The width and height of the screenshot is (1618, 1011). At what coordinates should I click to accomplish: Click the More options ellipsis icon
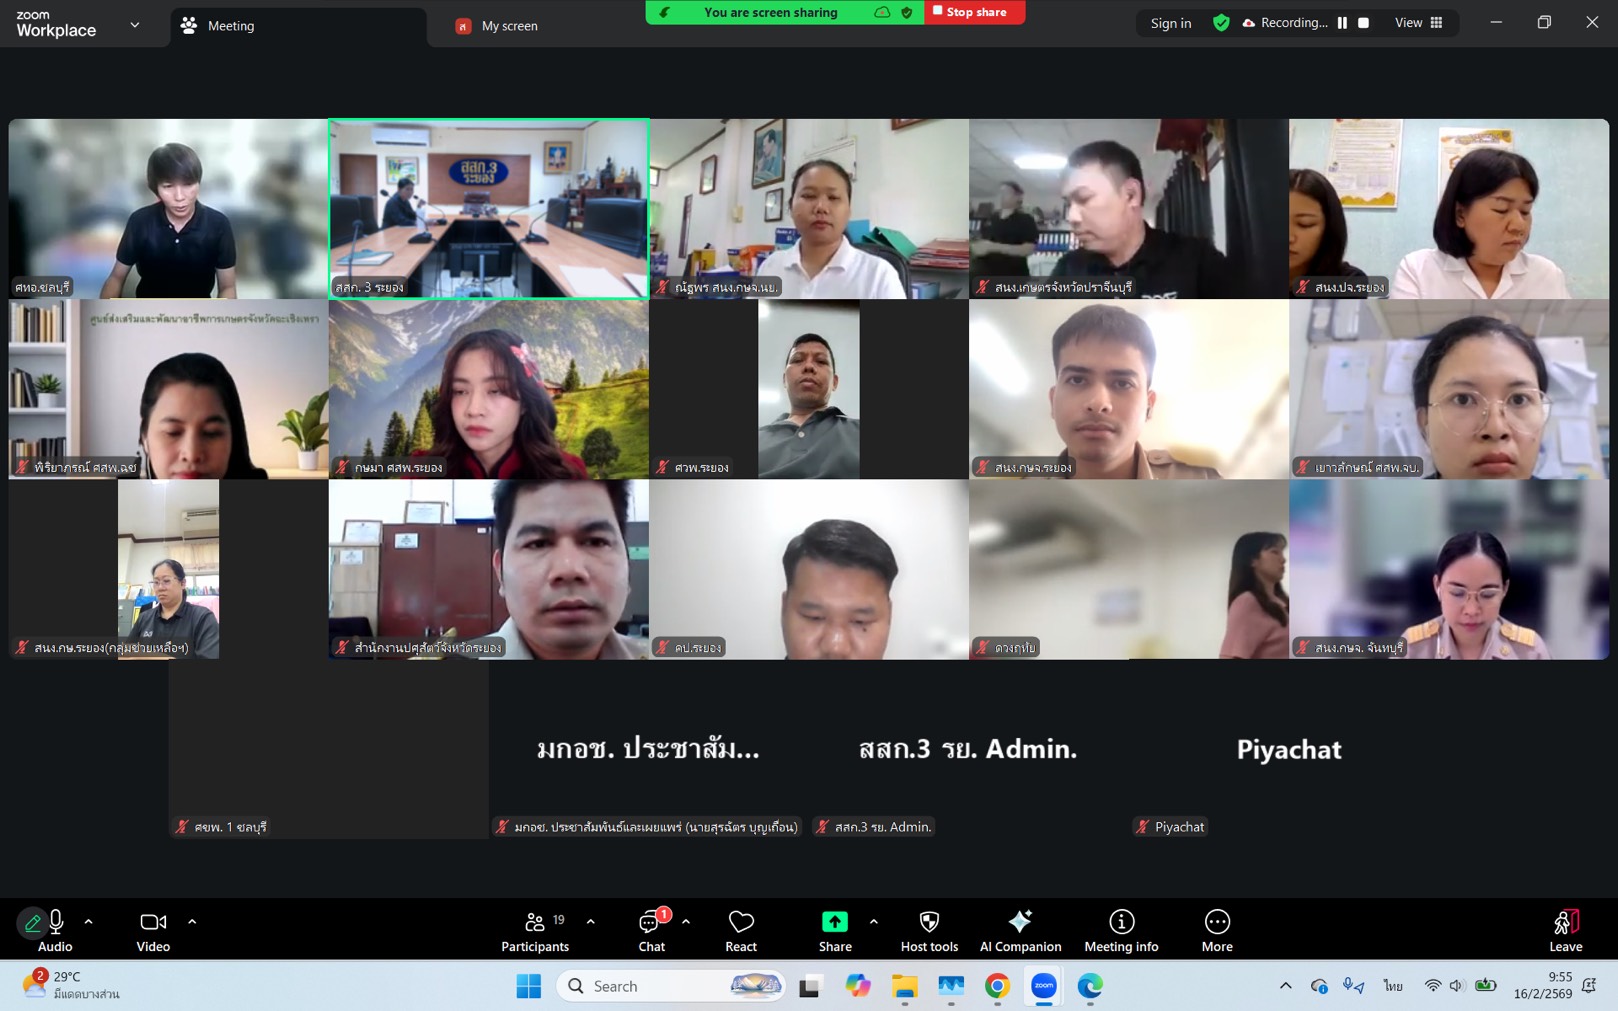click(1217, 930)
